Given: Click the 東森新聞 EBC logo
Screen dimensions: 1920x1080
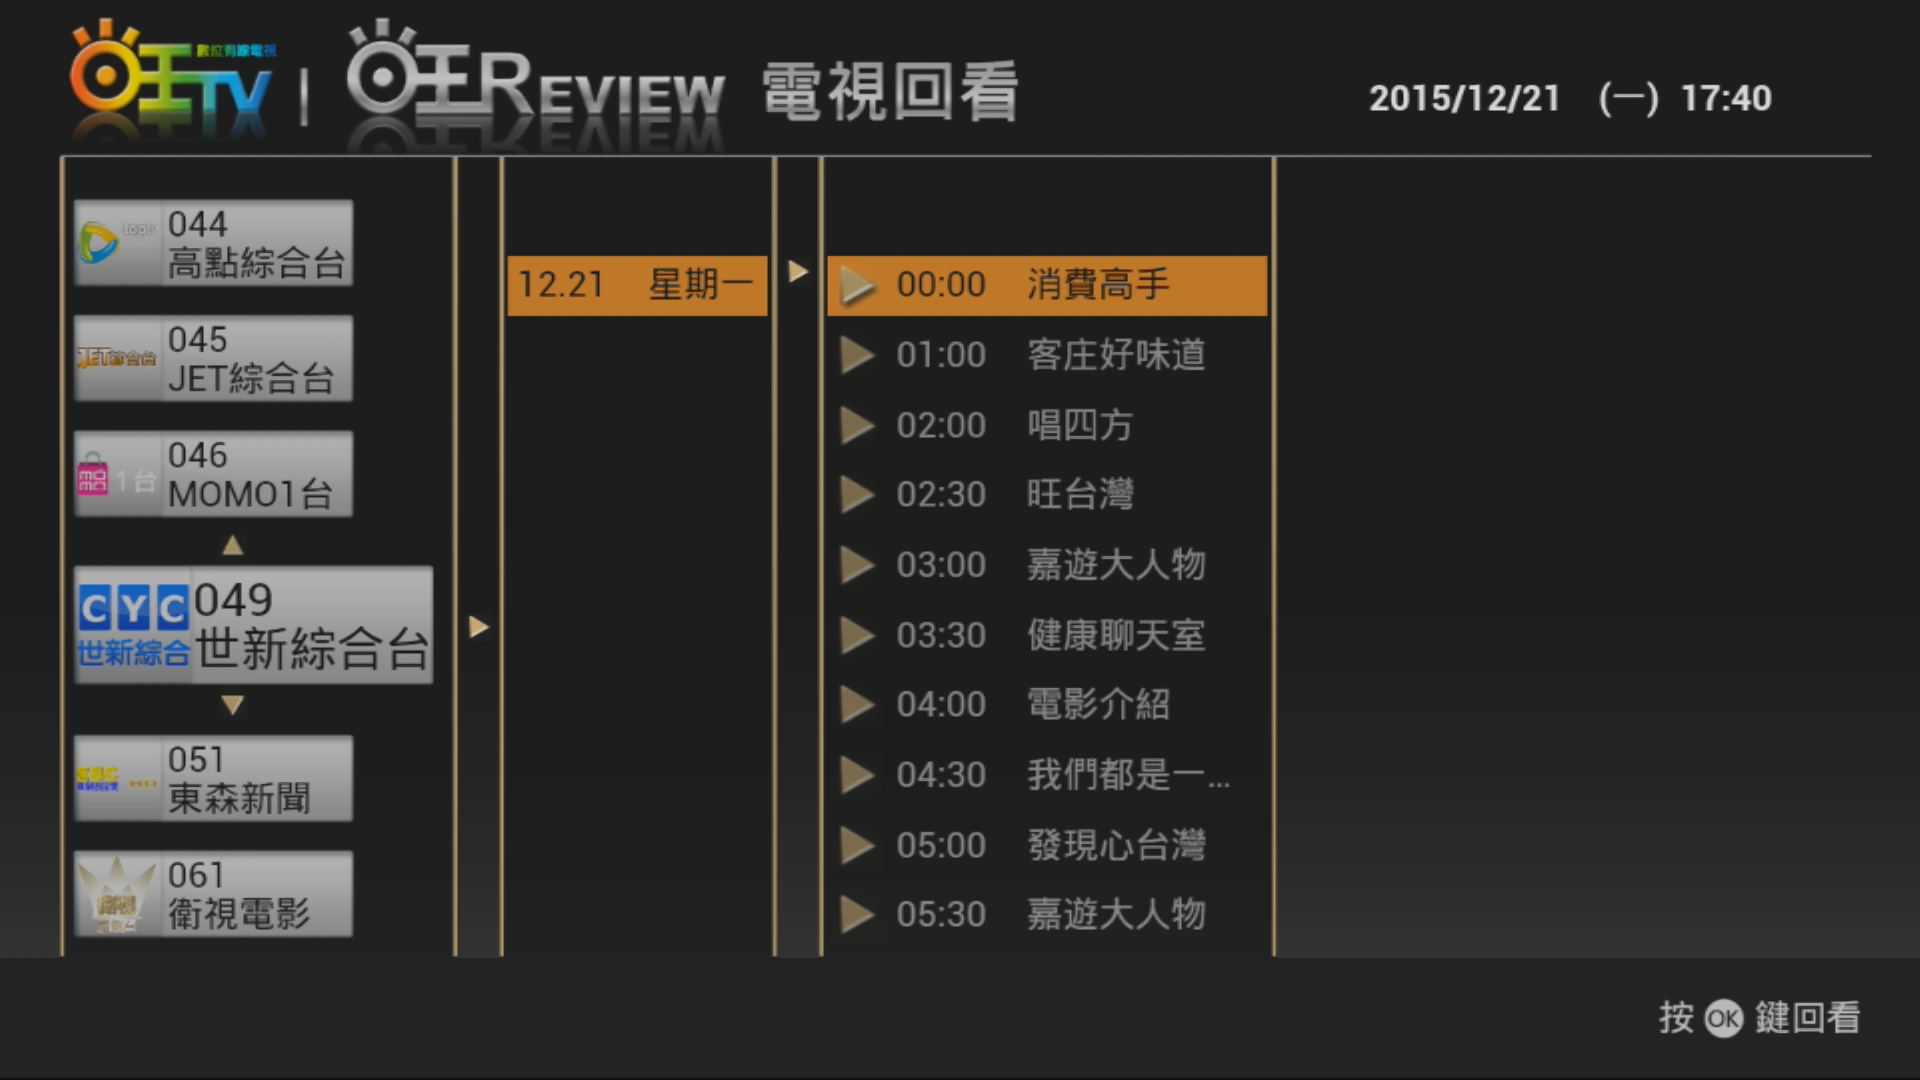Looking at the screenshot, I should (117, 779).
